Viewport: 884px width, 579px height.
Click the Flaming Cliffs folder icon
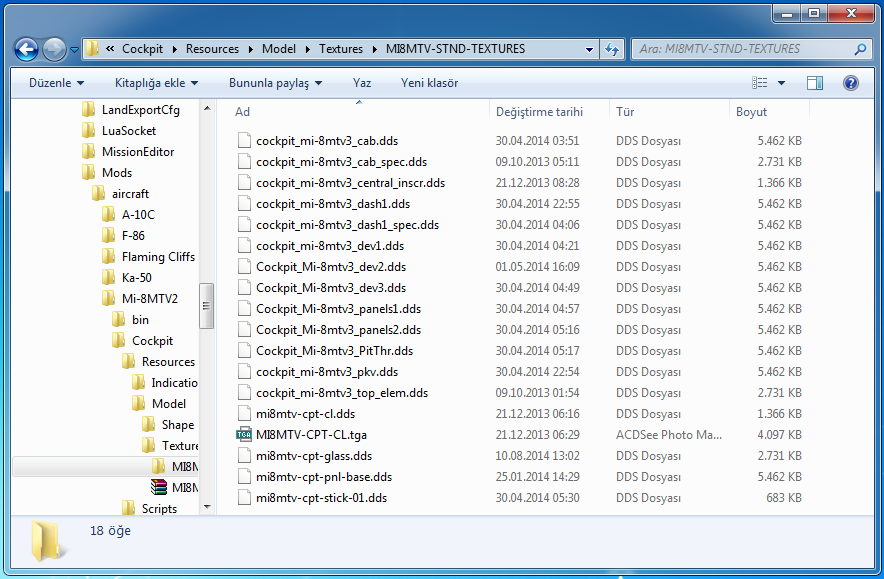[x=108, y=257]
